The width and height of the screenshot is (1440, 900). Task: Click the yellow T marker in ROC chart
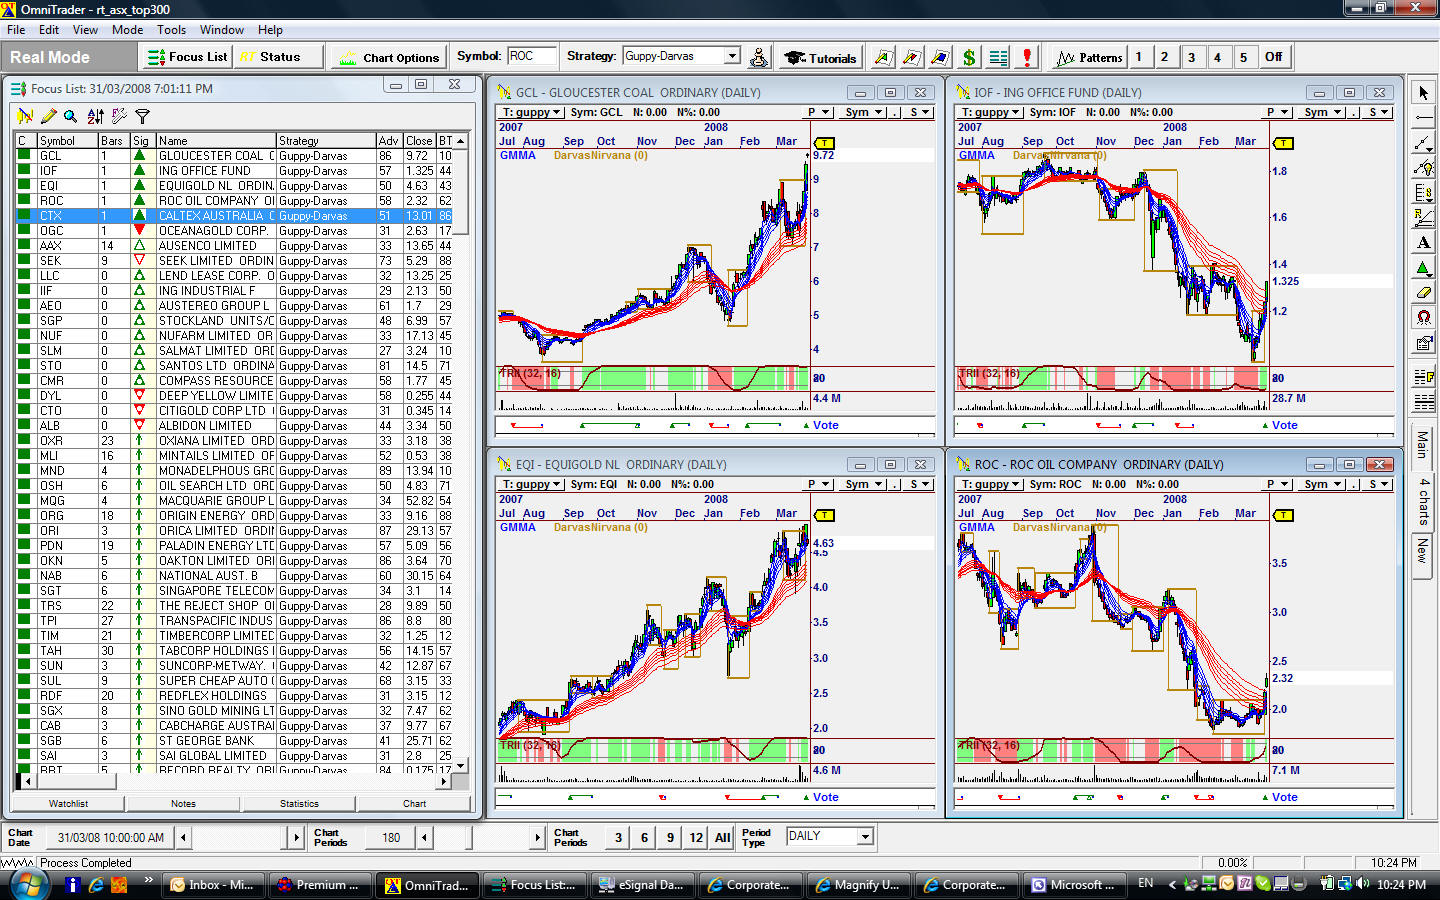1283,515
